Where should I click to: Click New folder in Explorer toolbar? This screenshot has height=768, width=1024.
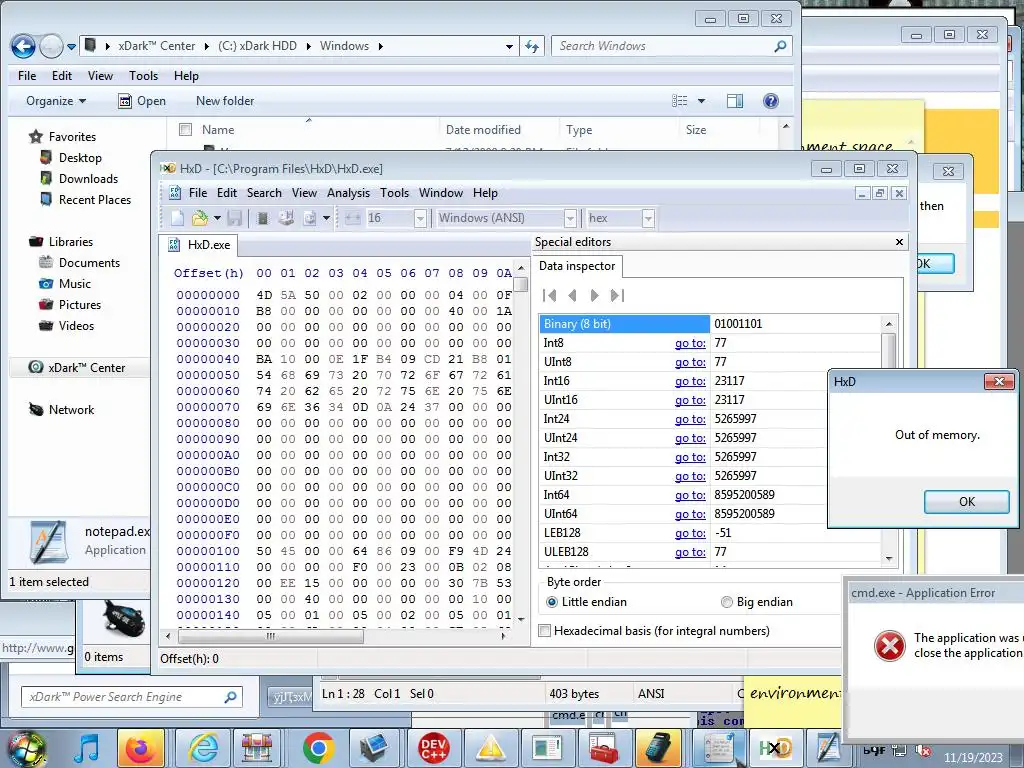(225, 101)
